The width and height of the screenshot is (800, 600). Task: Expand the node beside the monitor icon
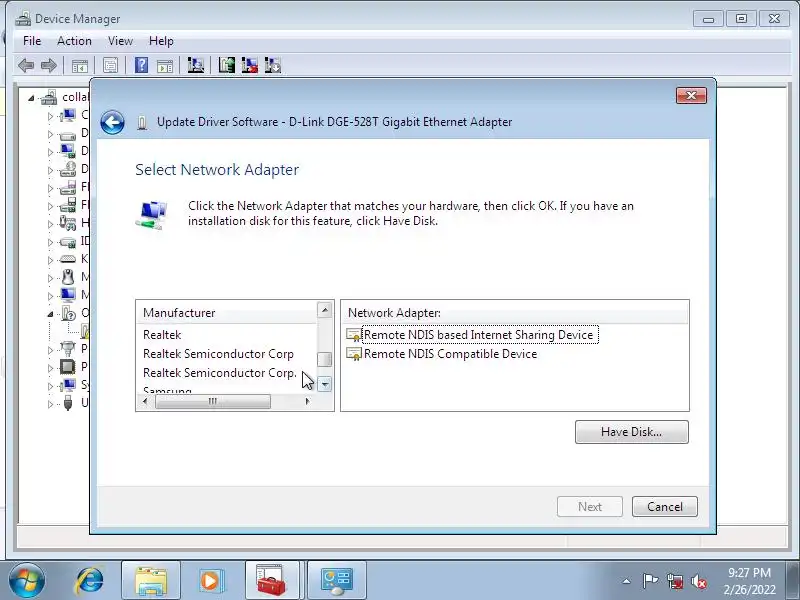[50, 296]
